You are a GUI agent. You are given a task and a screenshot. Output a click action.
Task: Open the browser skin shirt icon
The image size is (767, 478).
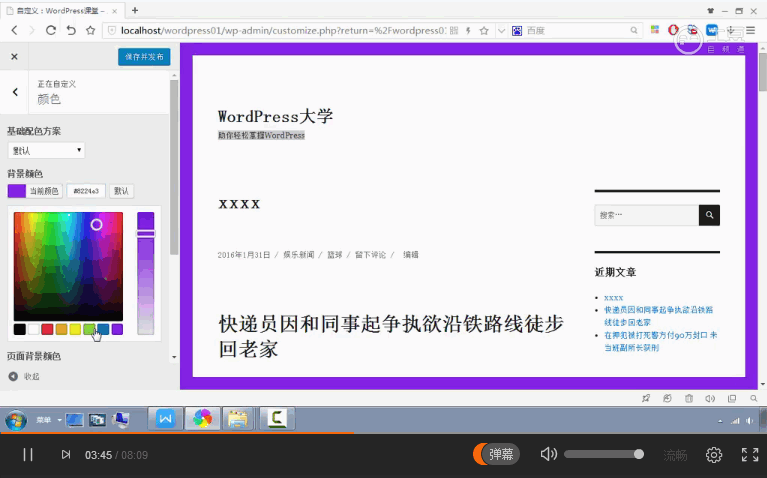pyautogui.click(x=711, y=10)
